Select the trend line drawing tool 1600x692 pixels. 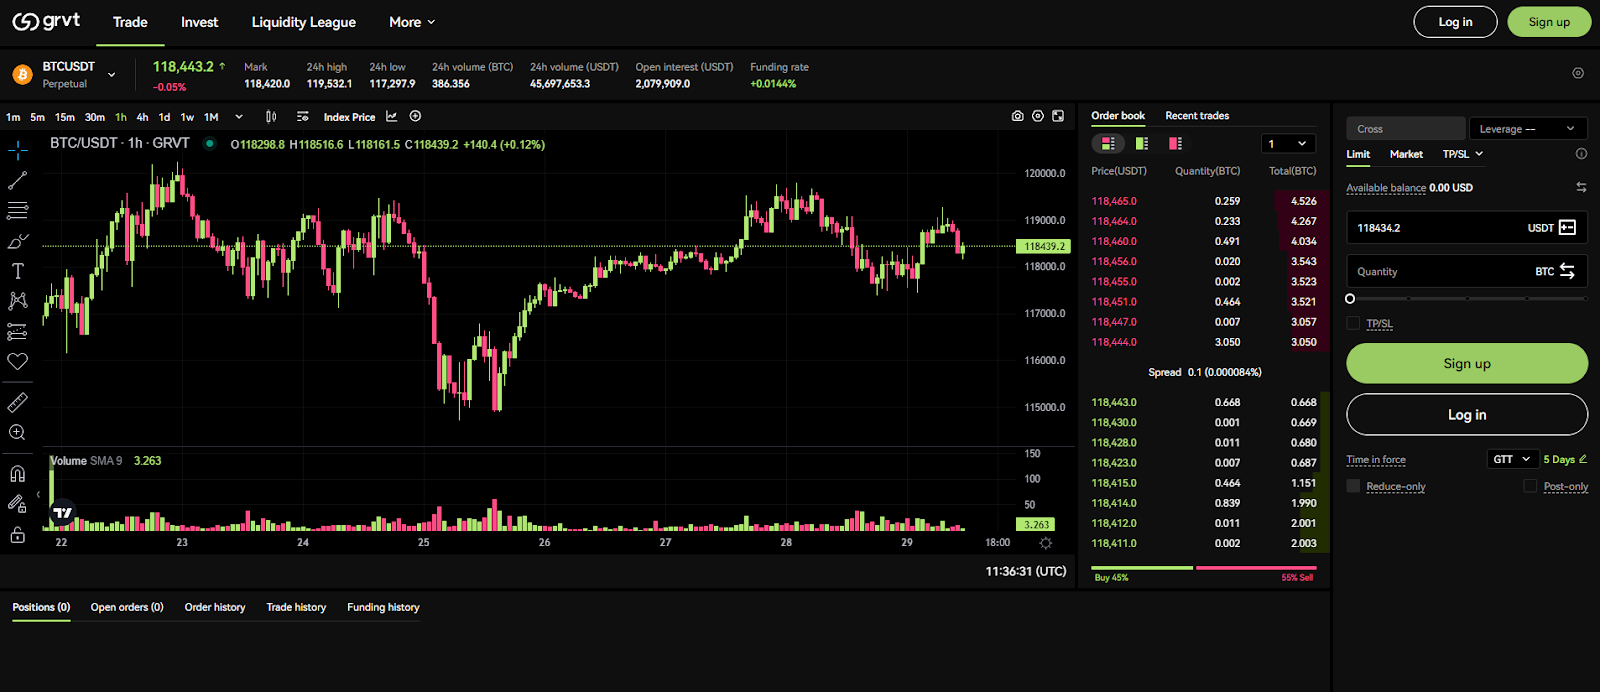coord(17,181)
